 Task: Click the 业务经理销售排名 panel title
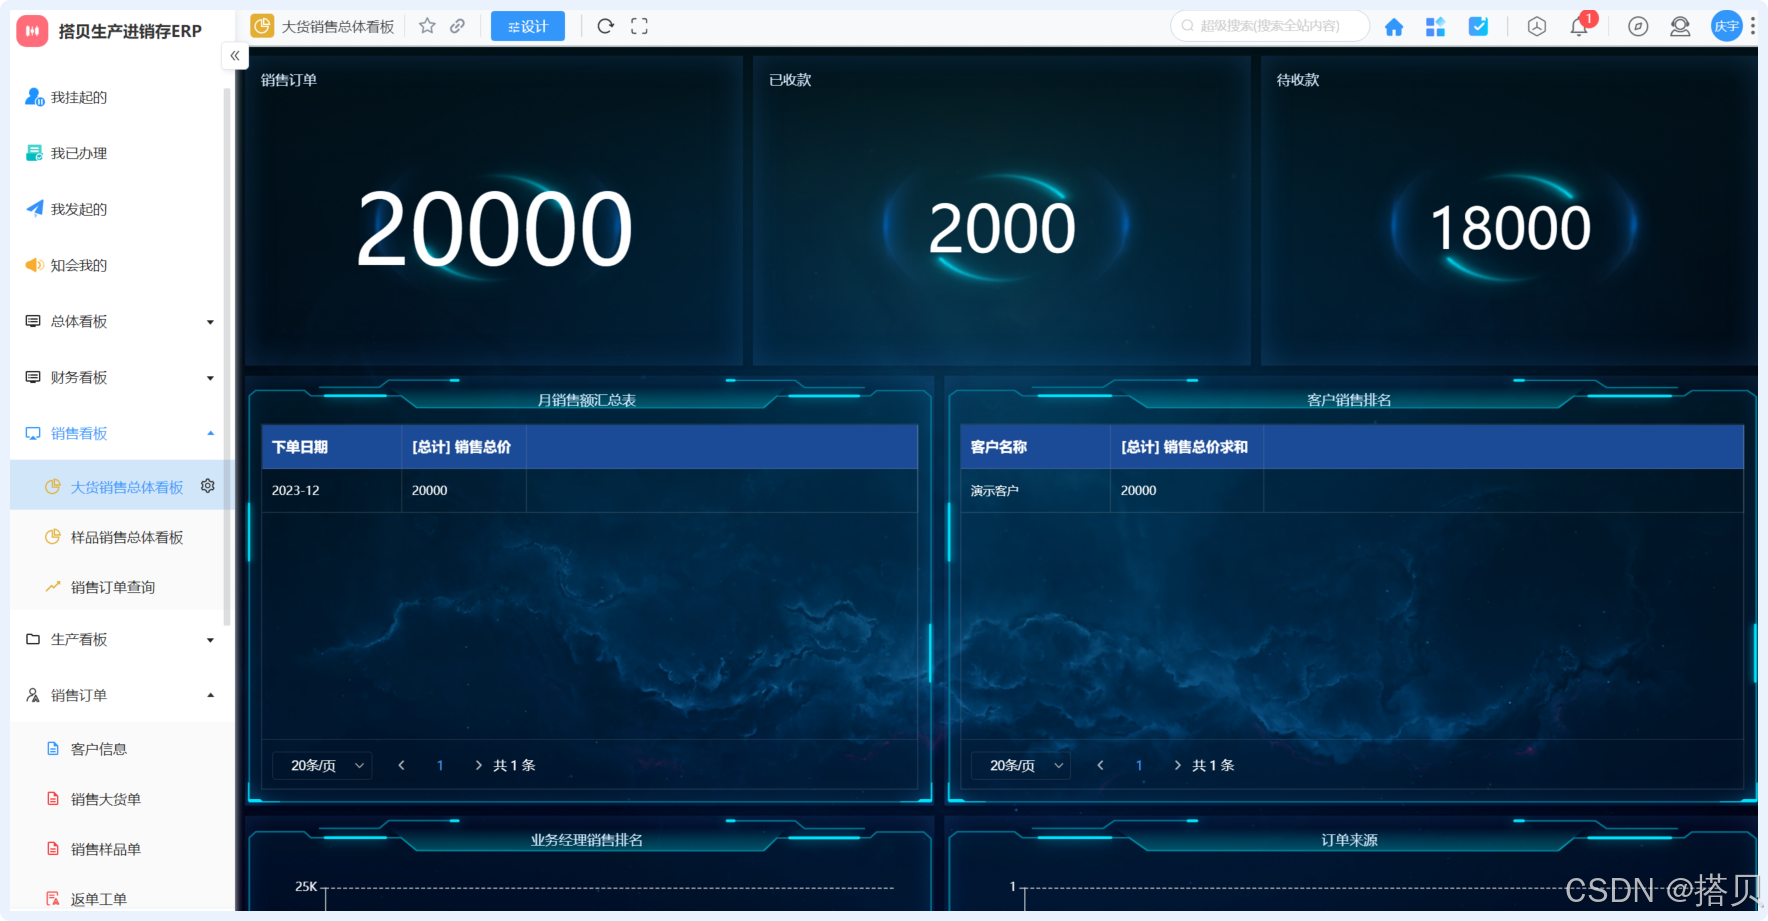pos(587,840)
